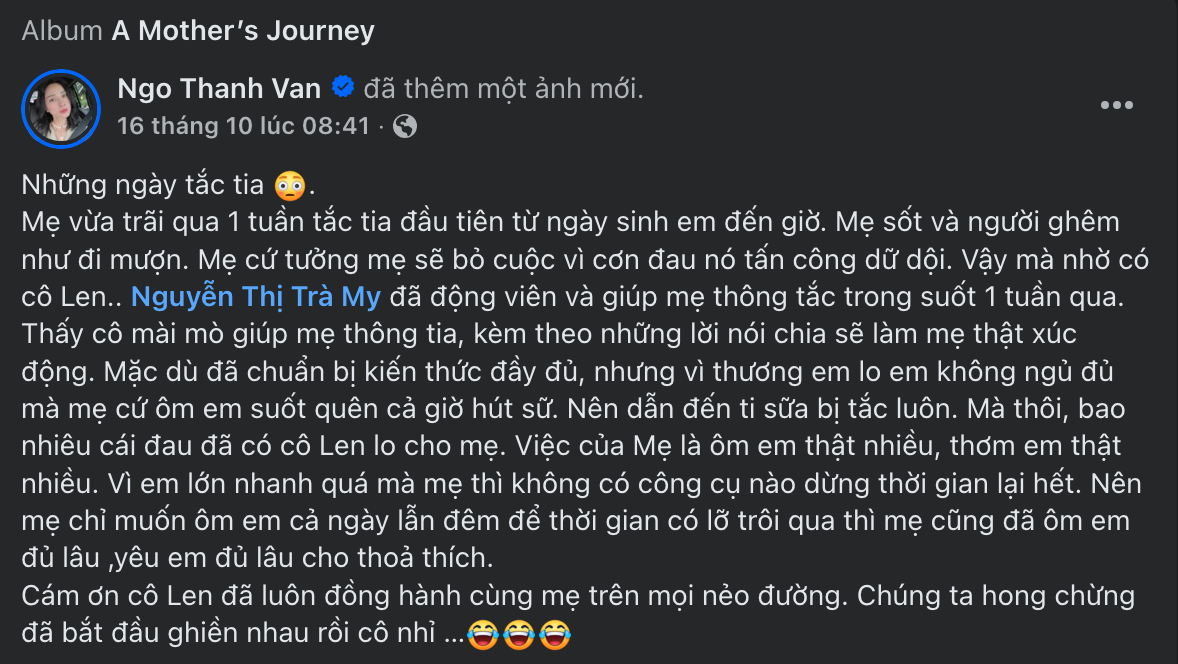Click the globe public privacy icon

[x=405, y=126]
